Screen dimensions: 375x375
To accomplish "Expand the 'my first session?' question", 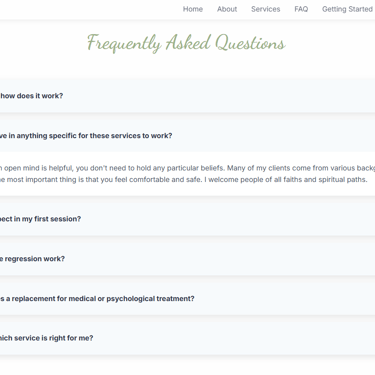I will 187,219.
